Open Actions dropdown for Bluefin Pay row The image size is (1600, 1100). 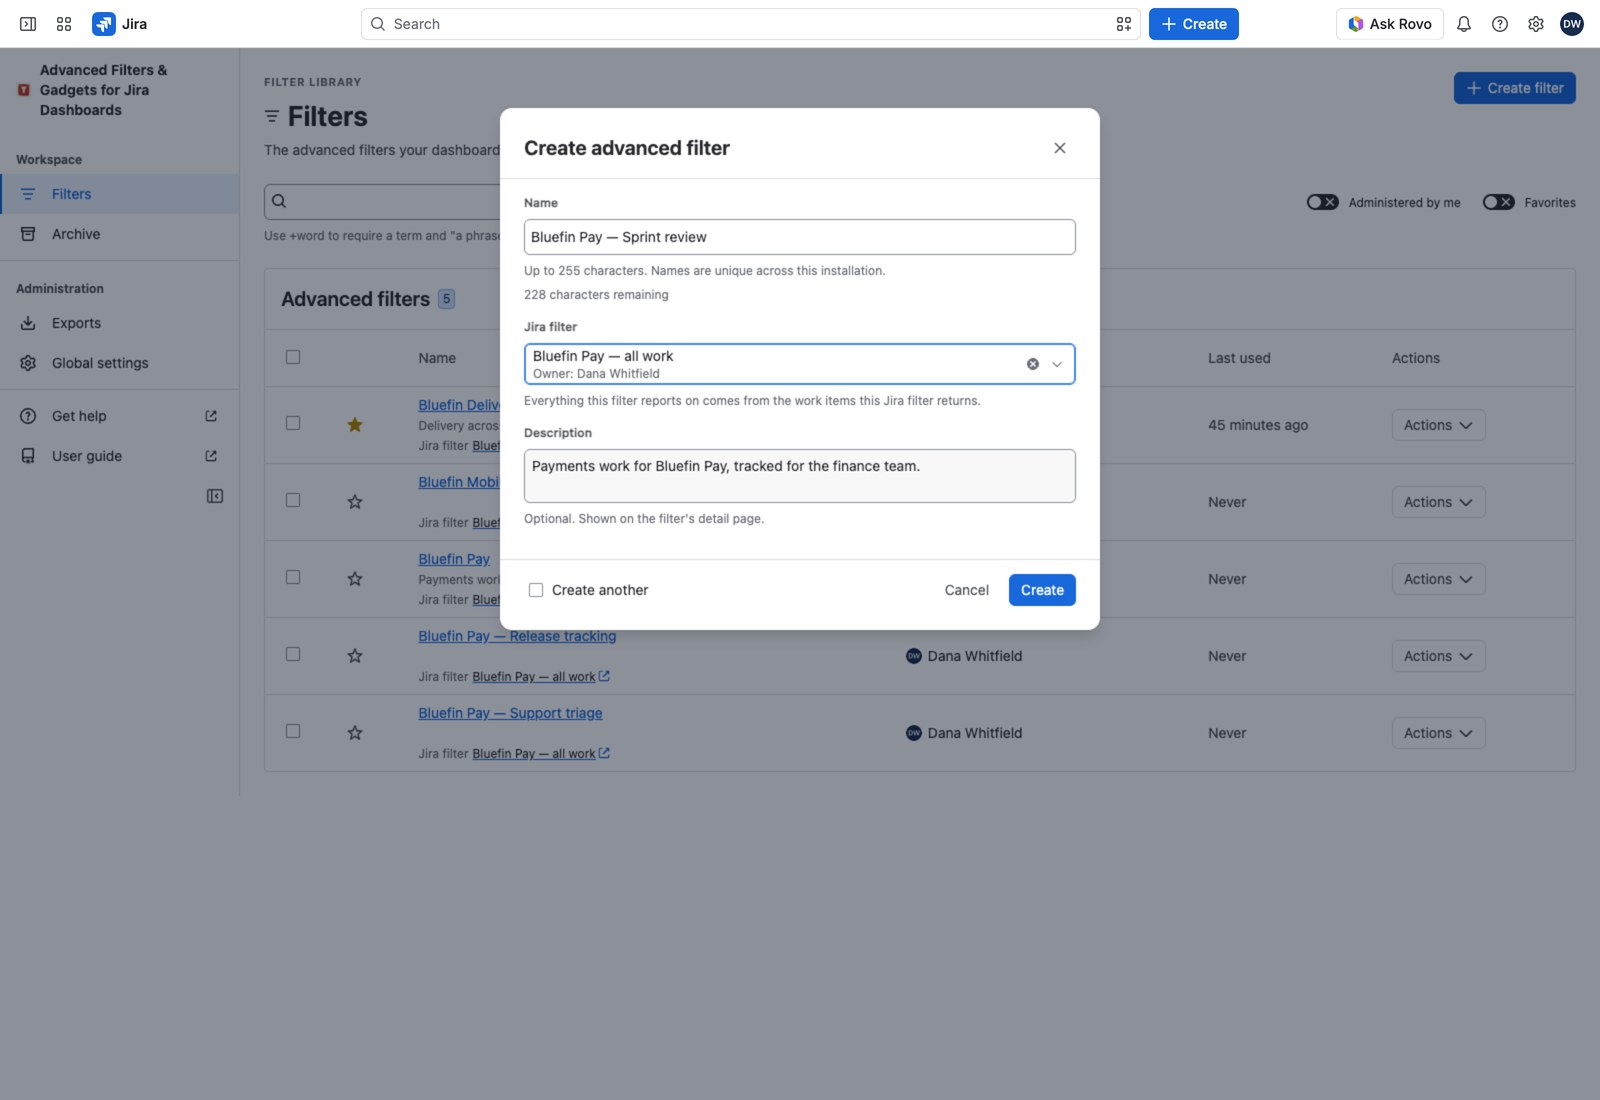1438,579
